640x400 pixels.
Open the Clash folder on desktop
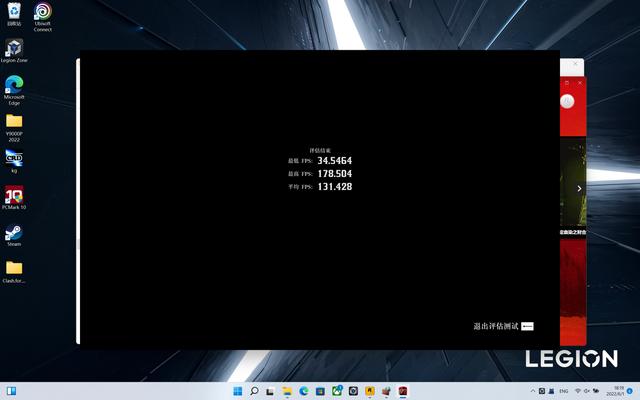(x=14, y=268)
